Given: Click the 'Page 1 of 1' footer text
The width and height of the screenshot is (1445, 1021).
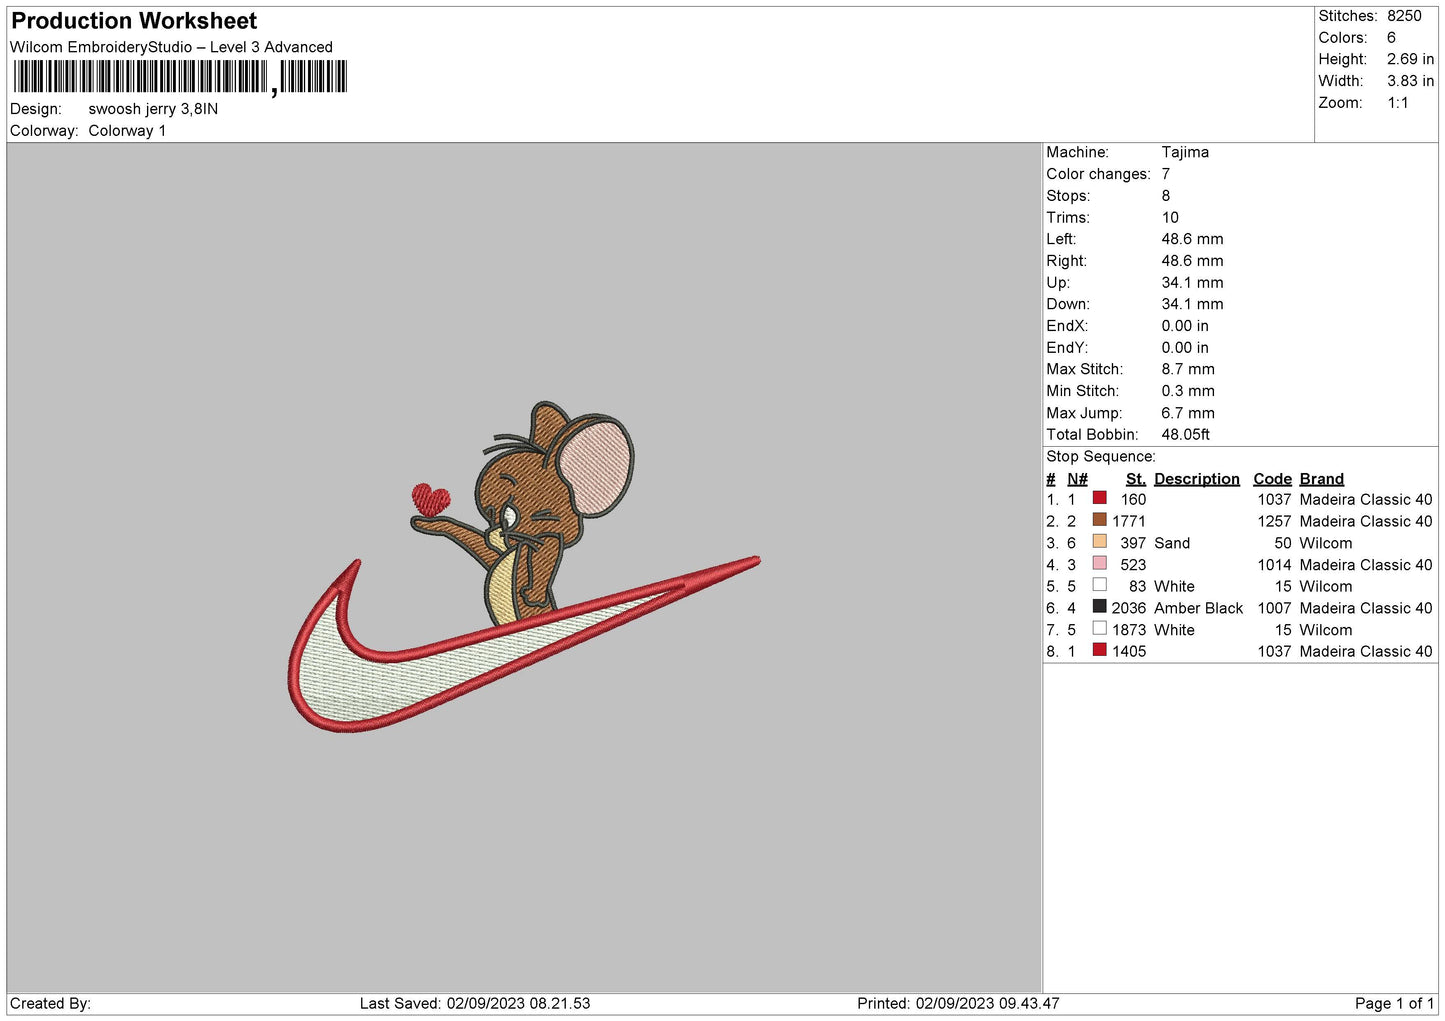Looking at the screenshot, I should click(x=1394, y=1003).
